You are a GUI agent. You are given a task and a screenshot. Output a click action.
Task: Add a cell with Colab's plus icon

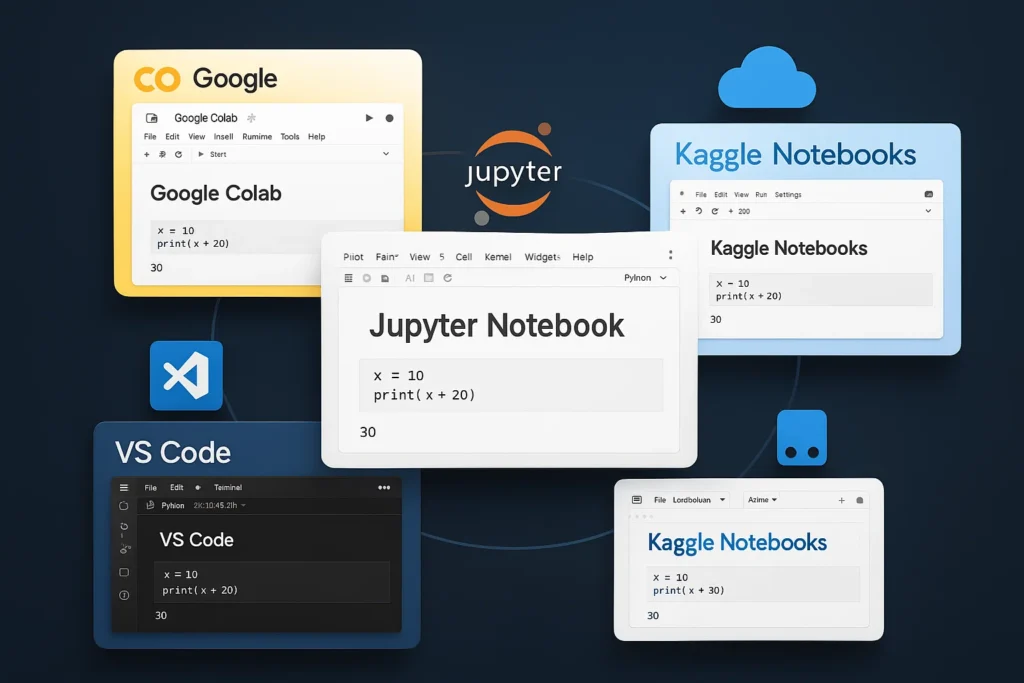[147, 155]
